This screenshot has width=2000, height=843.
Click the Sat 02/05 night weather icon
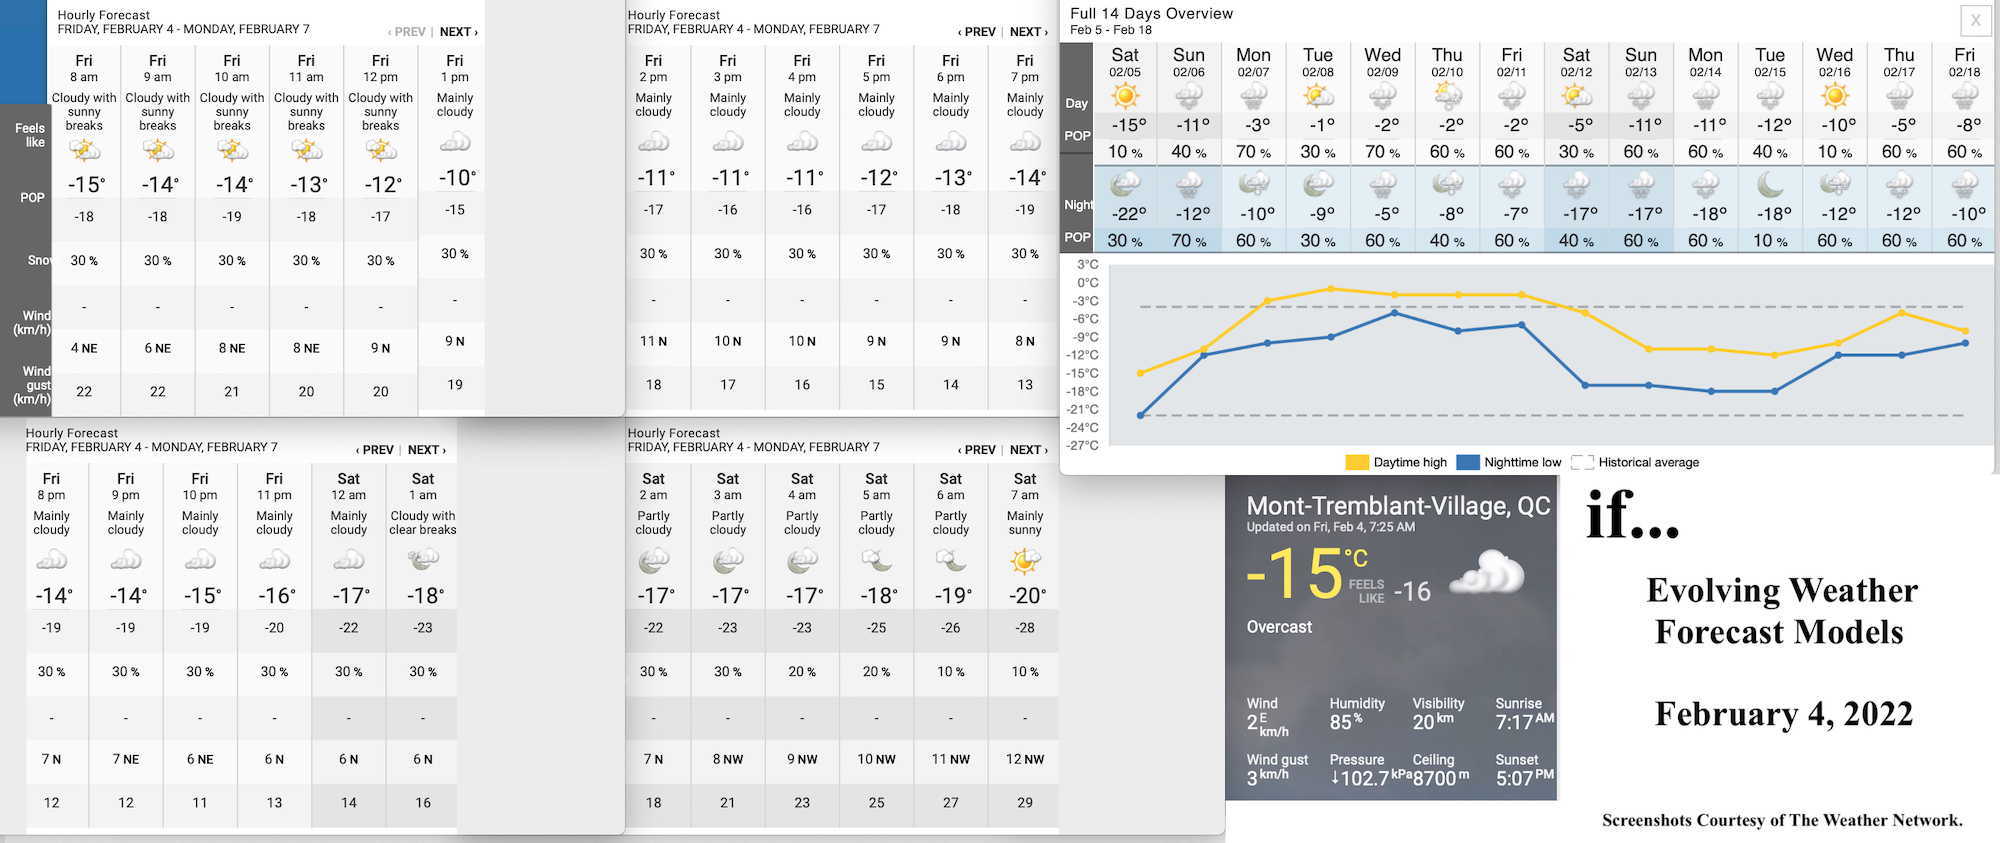pos(1125,185)
